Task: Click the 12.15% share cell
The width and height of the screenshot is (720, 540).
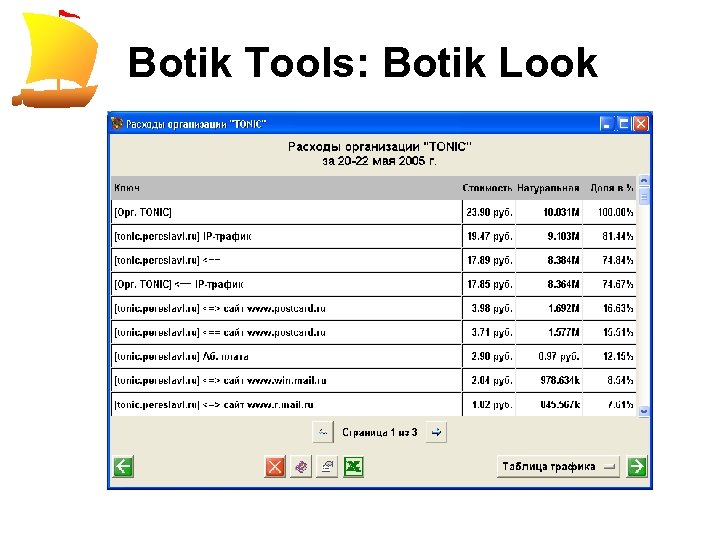Action: tap(610, 356)
